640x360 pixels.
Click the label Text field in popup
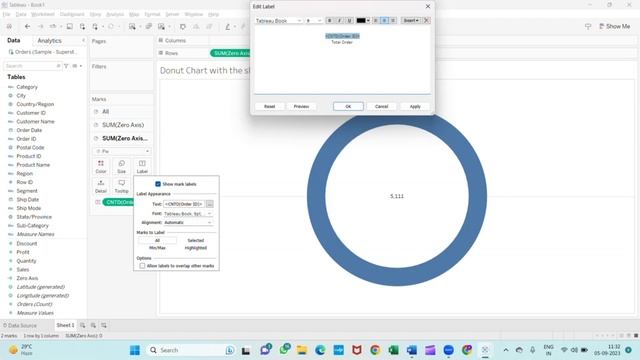click(184, 204)
